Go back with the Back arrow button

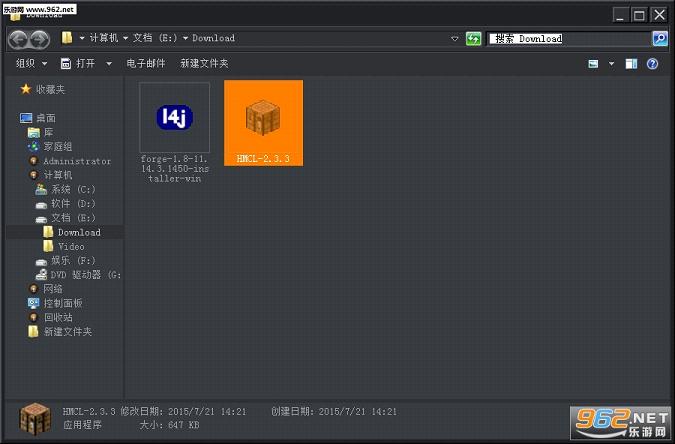(18, 39)
